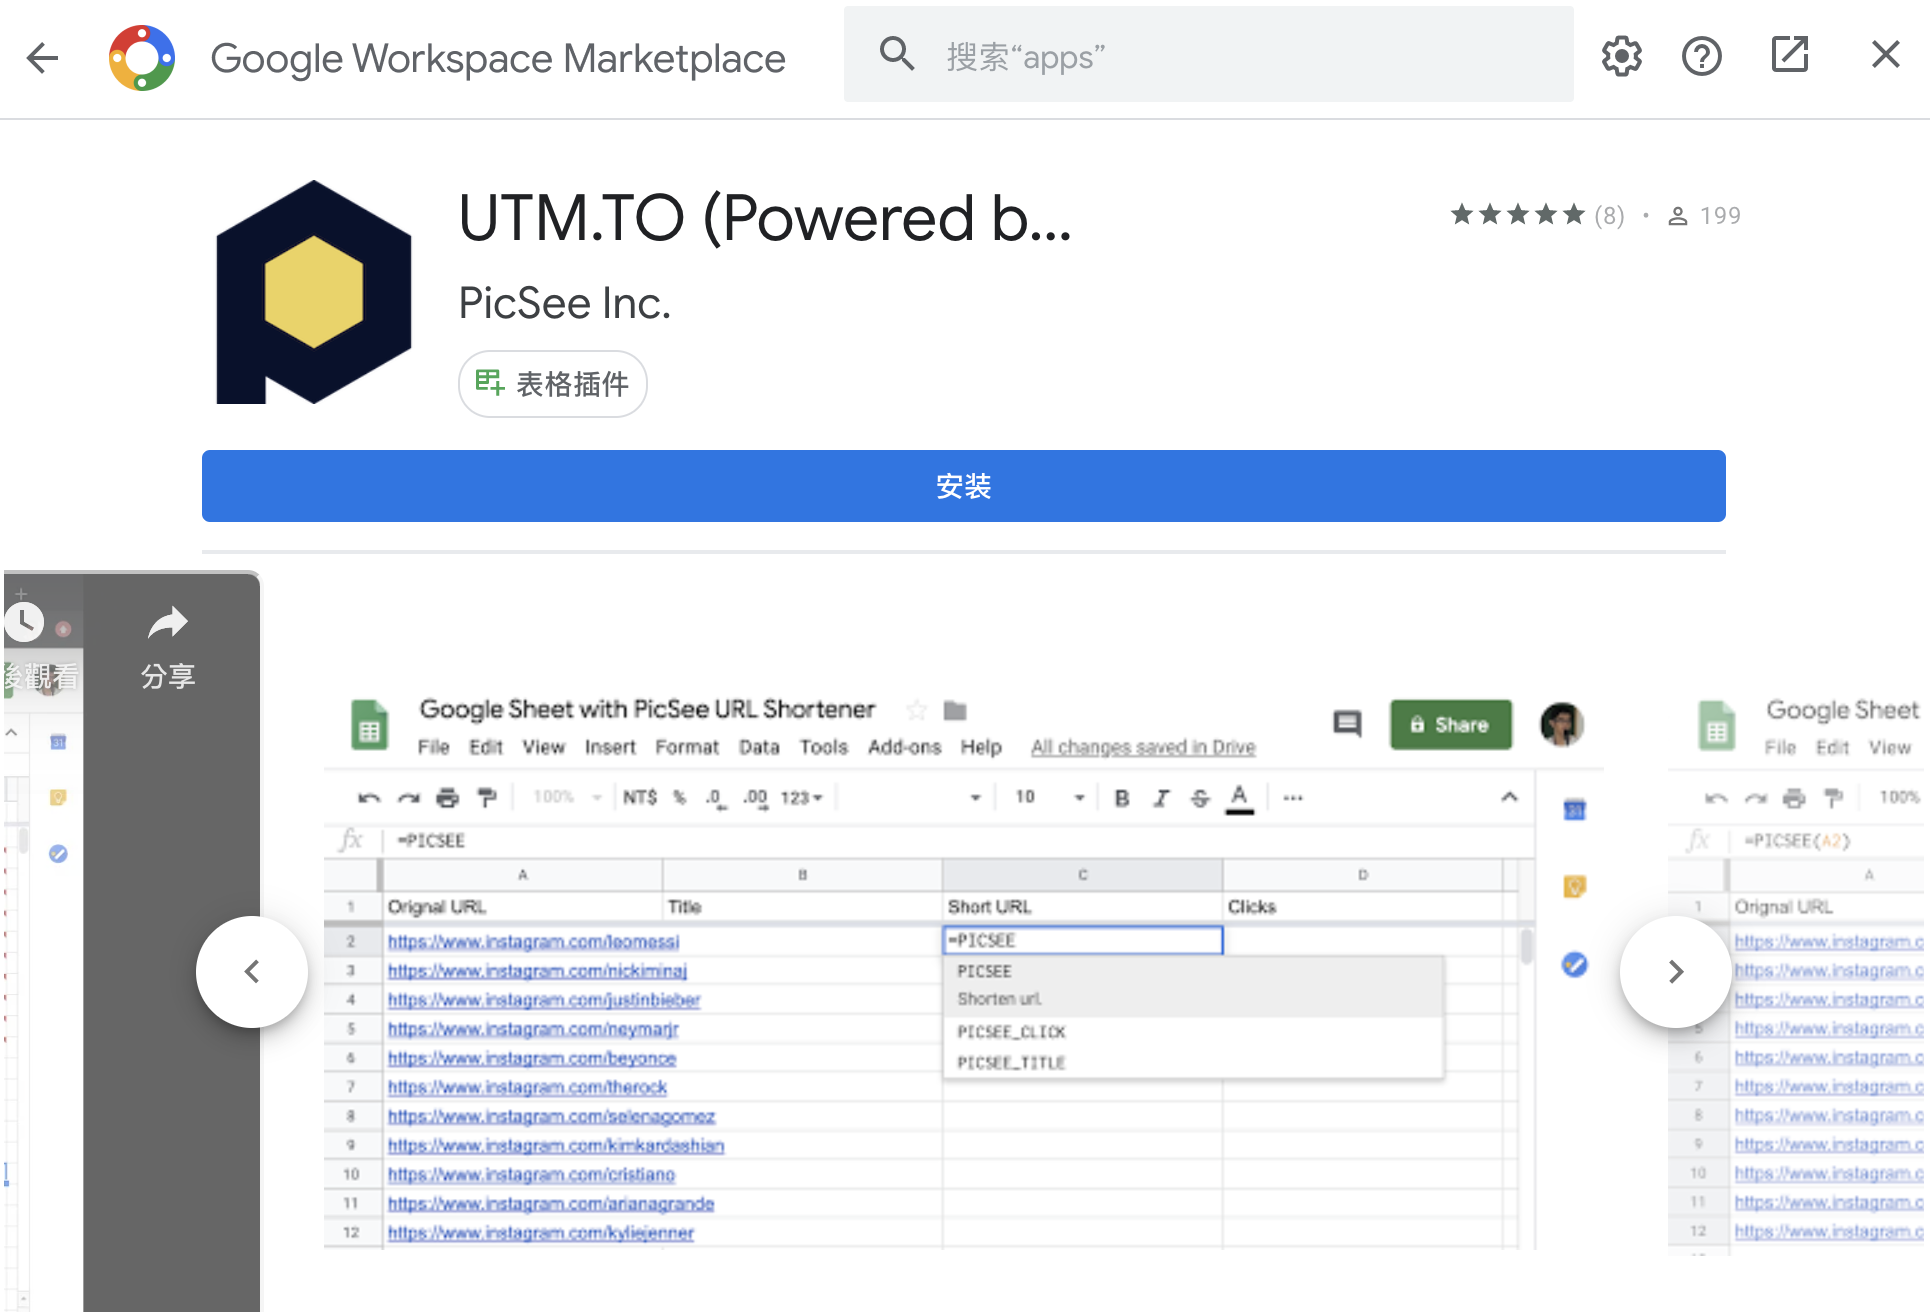The height and width of the screenshot is (1312, 1930).
Task: Click the print icon in sheet toolbar
Action: [x=447, y=797]
